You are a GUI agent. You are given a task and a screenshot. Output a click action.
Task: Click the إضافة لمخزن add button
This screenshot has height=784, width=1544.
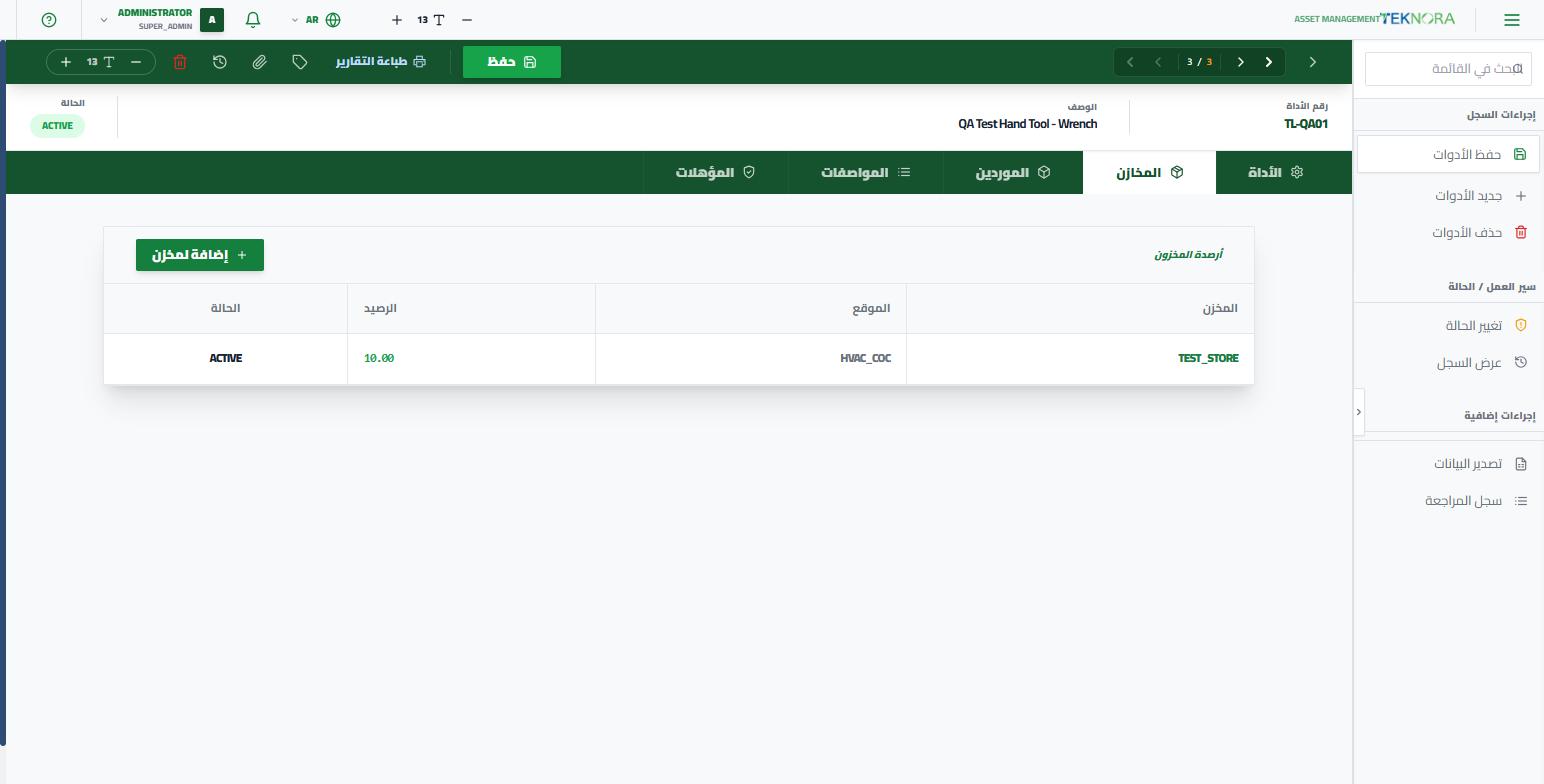click(200, 255)
